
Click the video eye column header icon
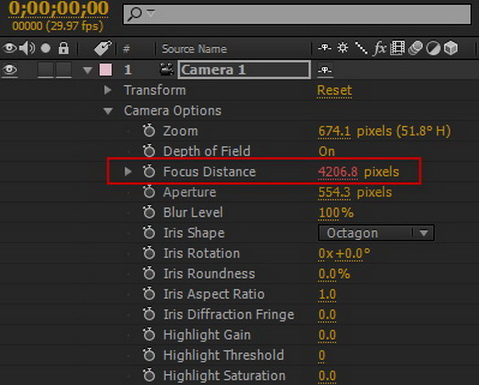point(10,48)
